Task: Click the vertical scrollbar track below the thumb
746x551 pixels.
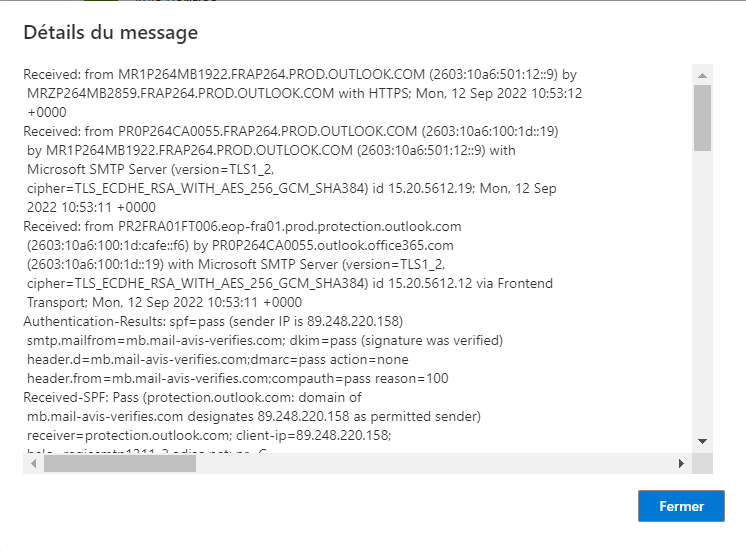Action: pyautogui.click(x=702, y=300)
